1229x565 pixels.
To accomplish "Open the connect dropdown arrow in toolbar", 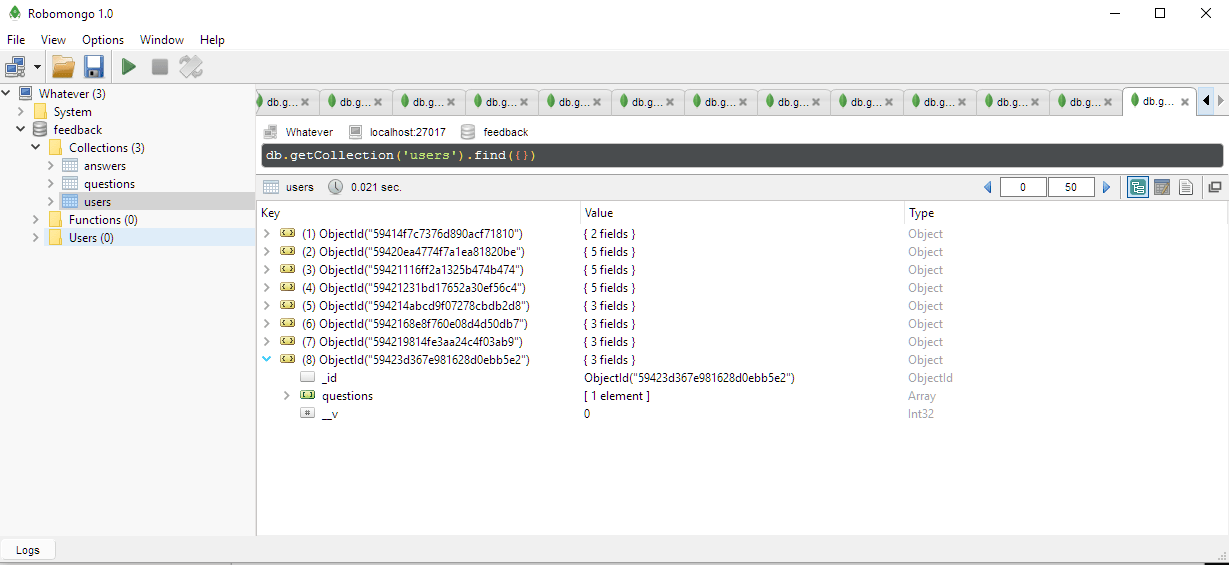I will [38, 67].
